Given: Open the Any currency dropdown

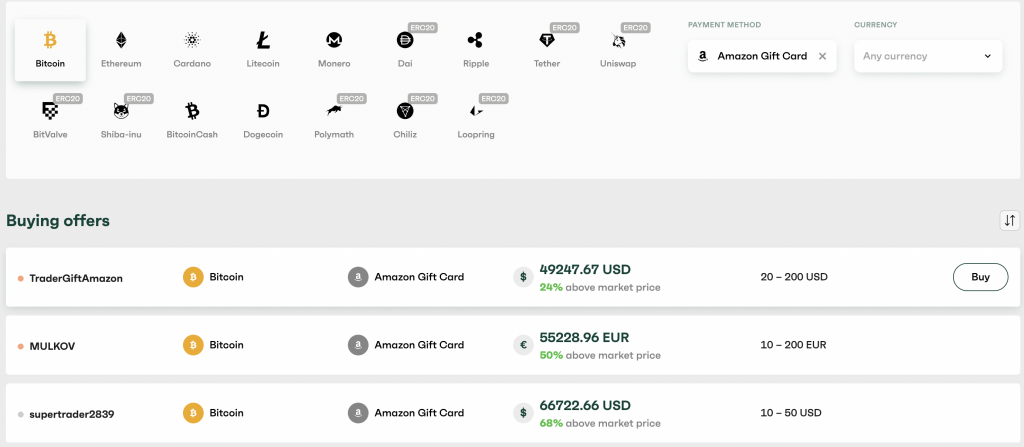Looking at the screenshot, I should click(928, 56).
